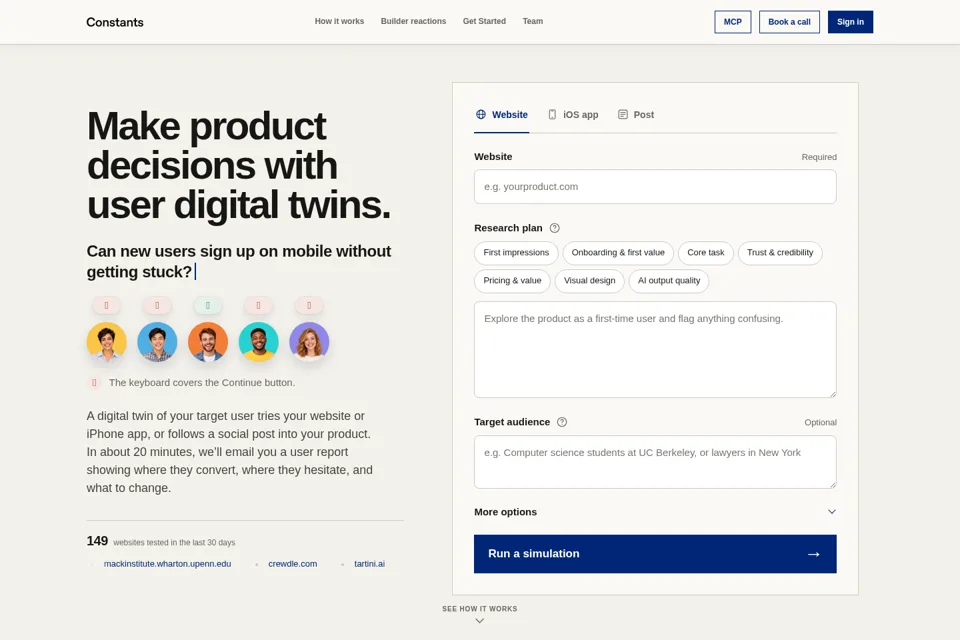
Task: Click the reaction badge above blue avatar
Action: (x=157, y=305)
